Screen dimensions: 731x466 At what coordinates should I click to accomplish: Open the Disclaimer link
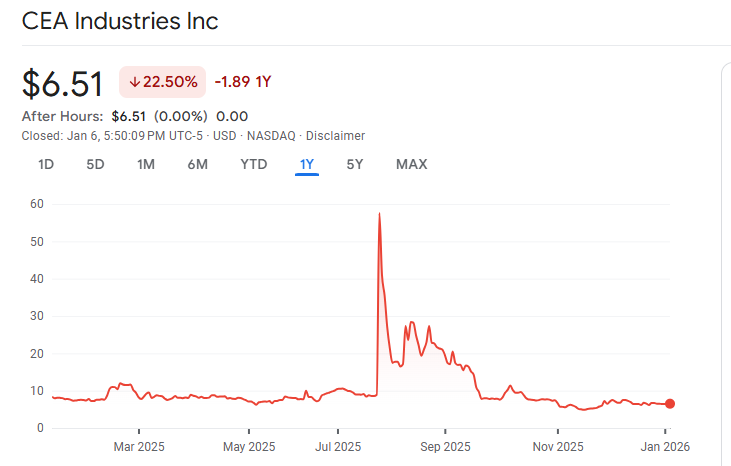point(335,136)
